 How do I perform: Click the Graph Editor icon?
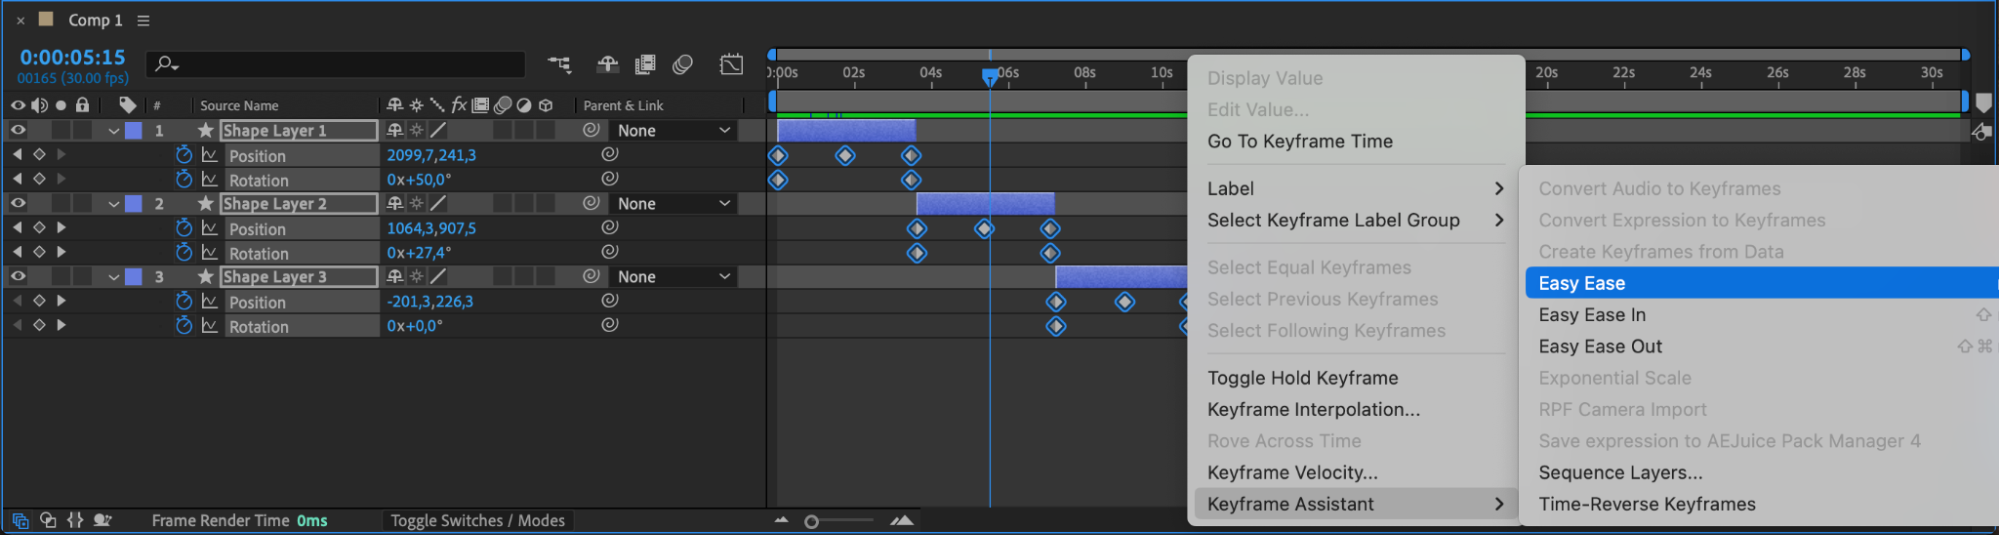(x=731, y=65)
